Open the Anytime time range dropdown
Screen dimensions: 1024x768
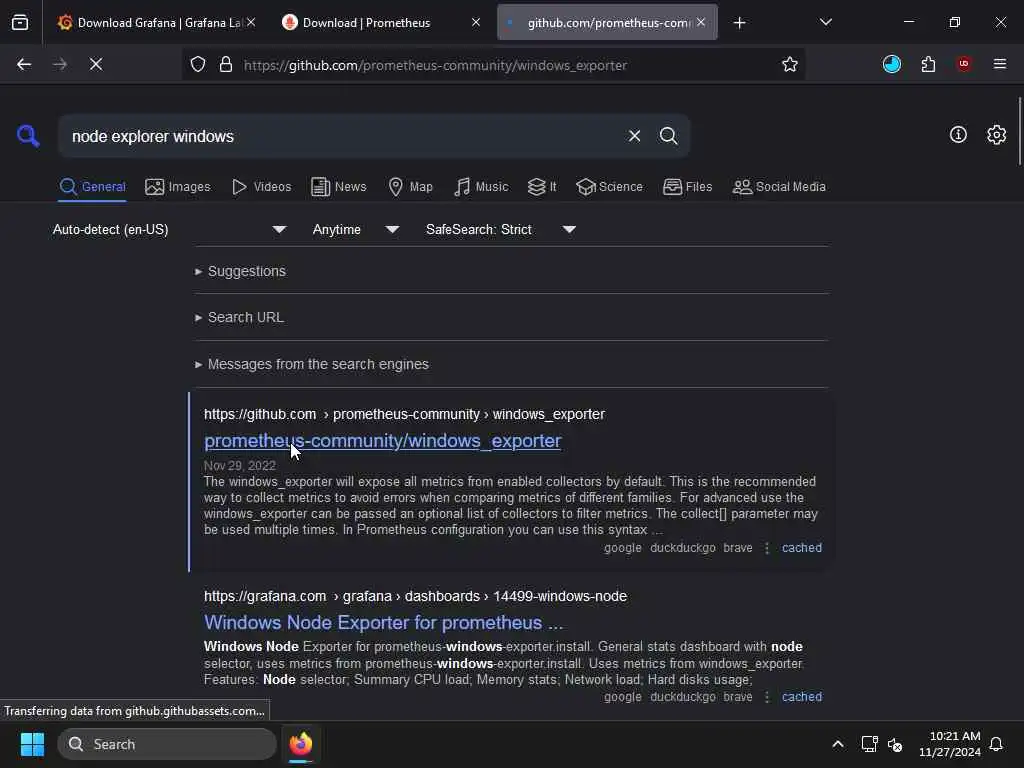355,229
